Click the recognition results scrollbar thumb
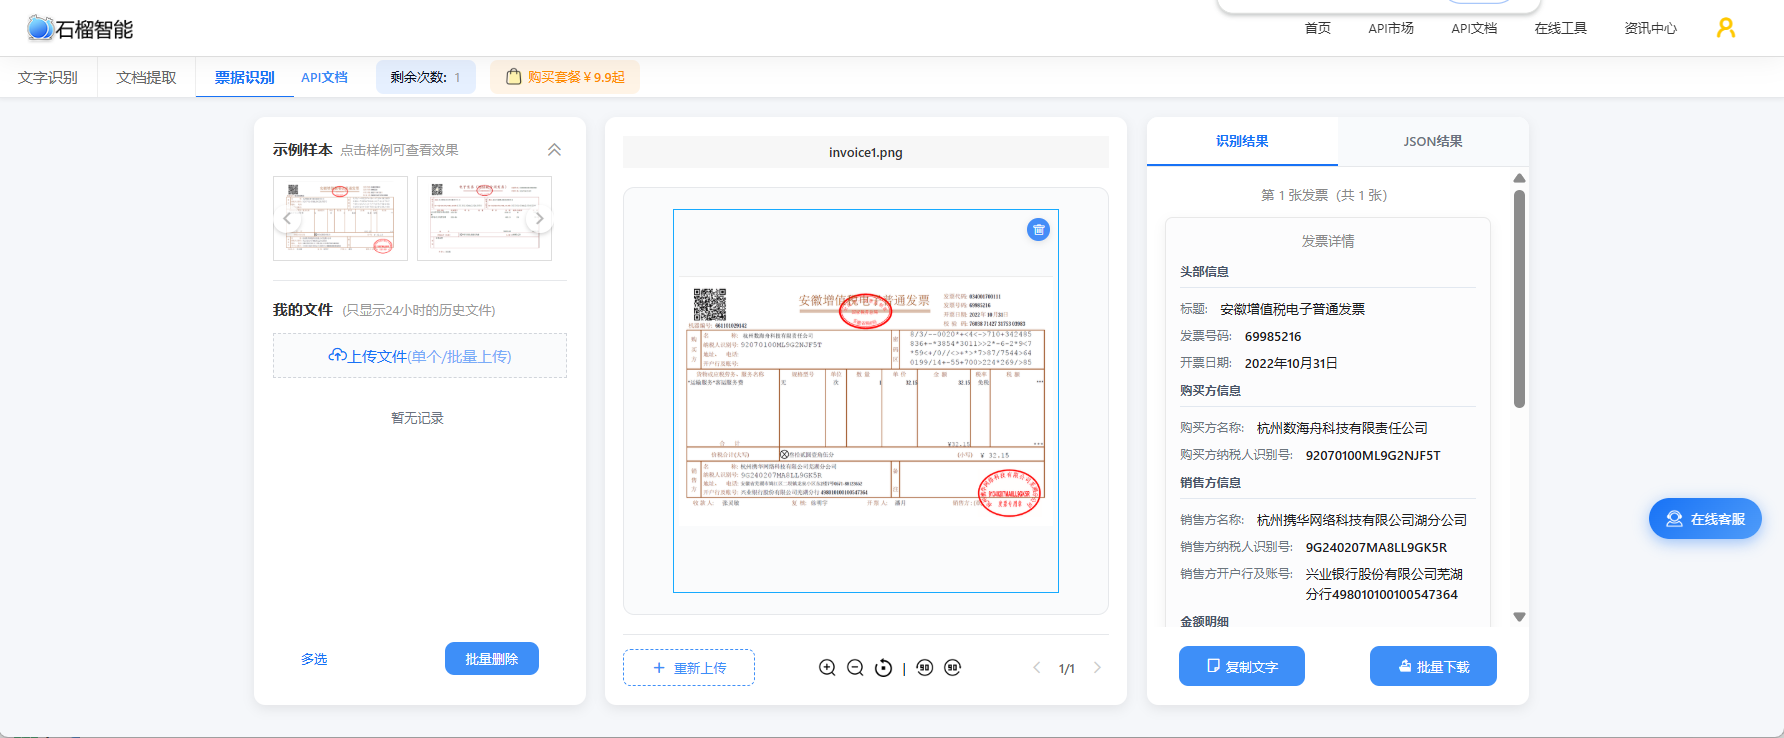The image size is (1784, 738). (1519, 298)
